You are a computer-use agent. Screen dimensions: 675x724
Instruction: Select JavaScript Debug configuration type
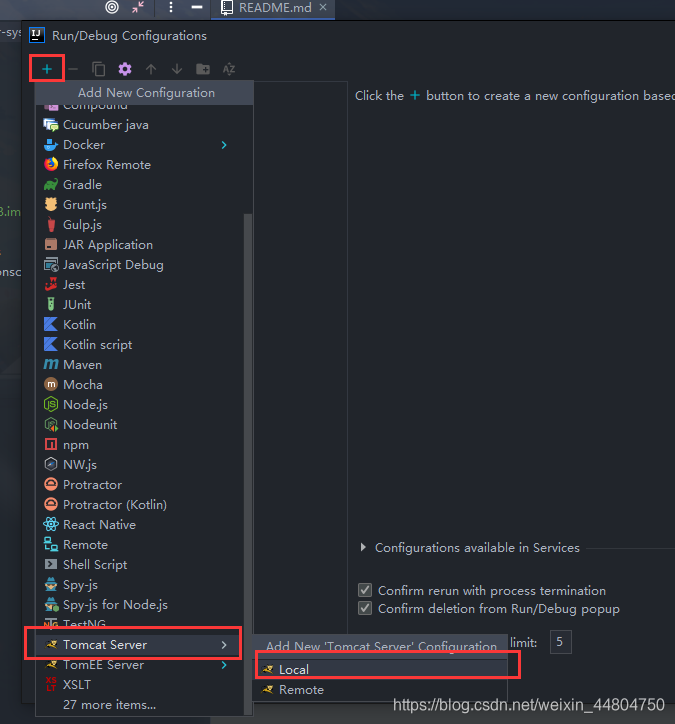click(x=139, y=265)
